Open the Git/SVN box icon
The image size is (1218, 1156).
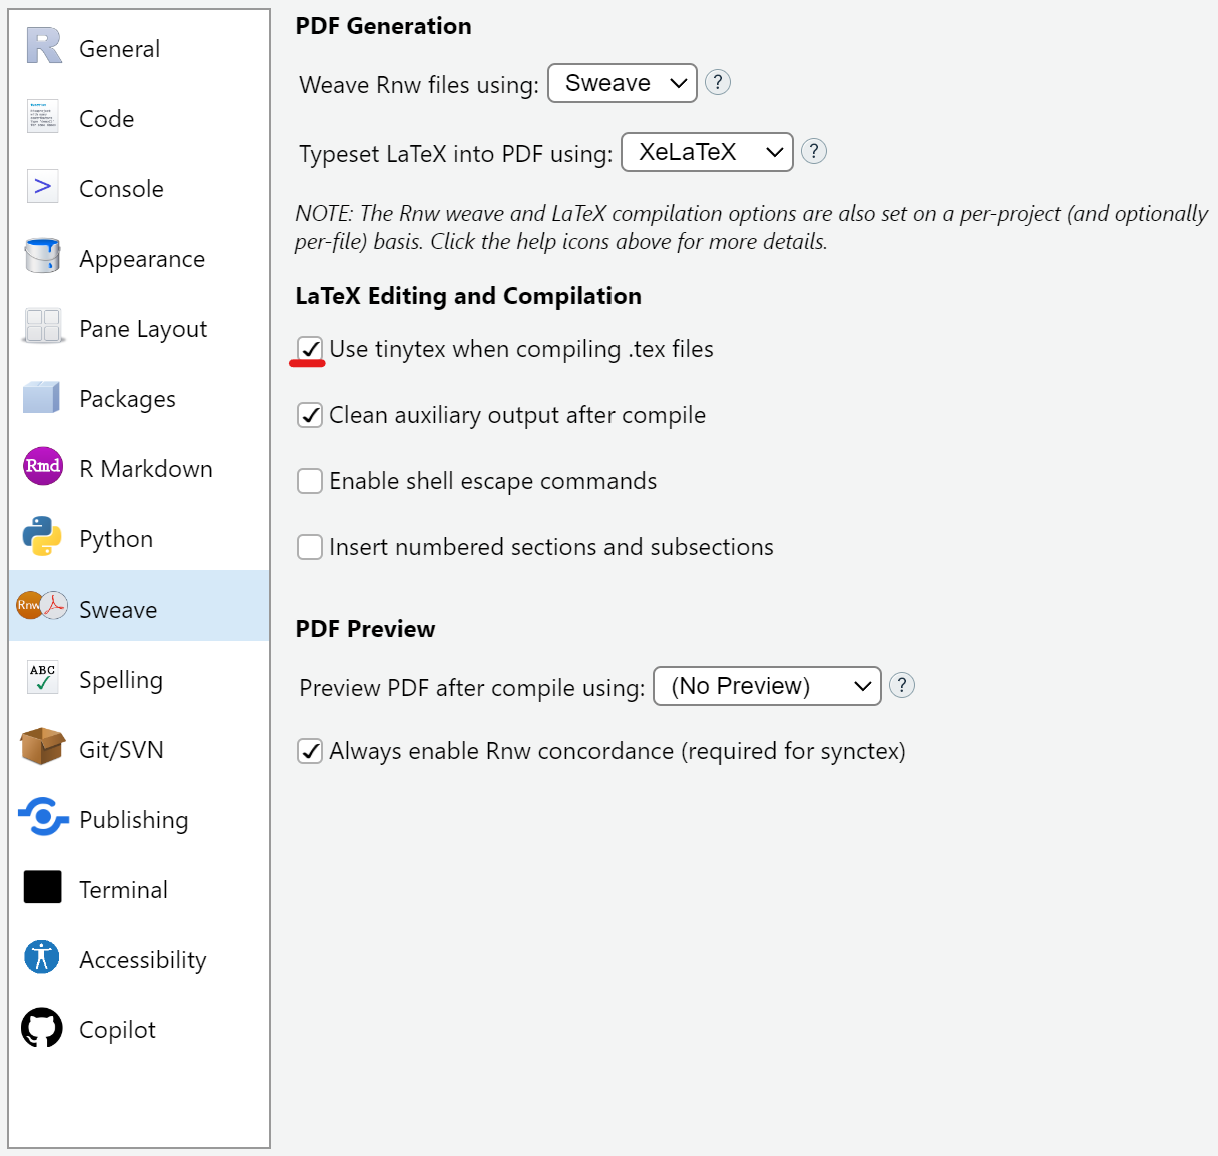43,747
